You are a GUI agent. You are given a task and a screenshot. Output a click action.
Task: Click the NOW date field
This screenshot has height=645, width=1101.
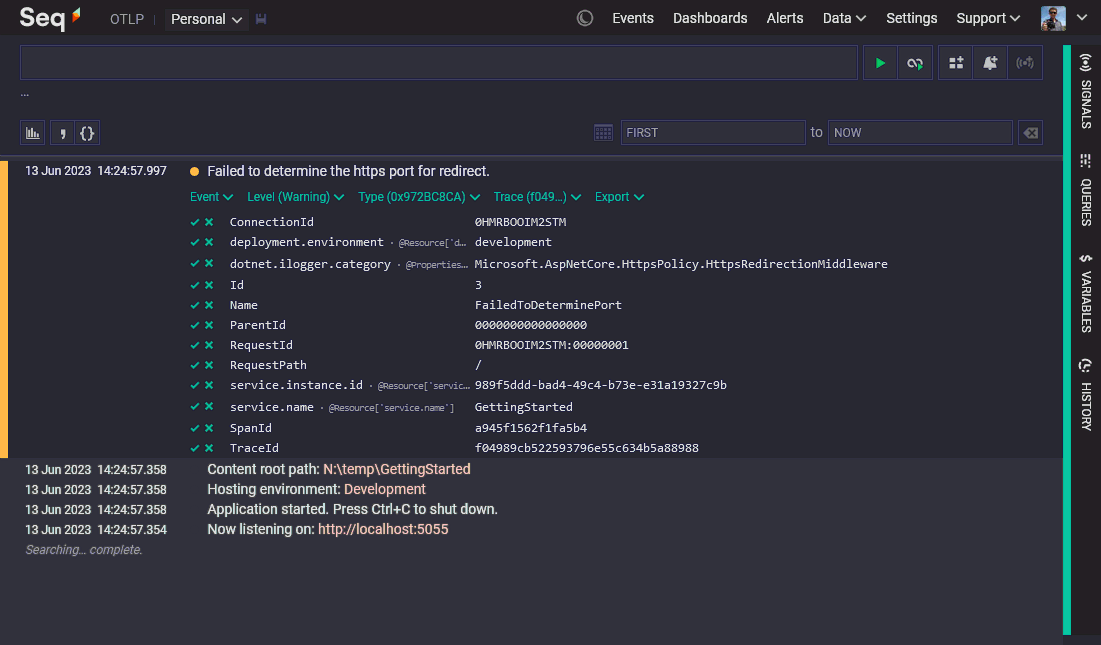[920, 133]
